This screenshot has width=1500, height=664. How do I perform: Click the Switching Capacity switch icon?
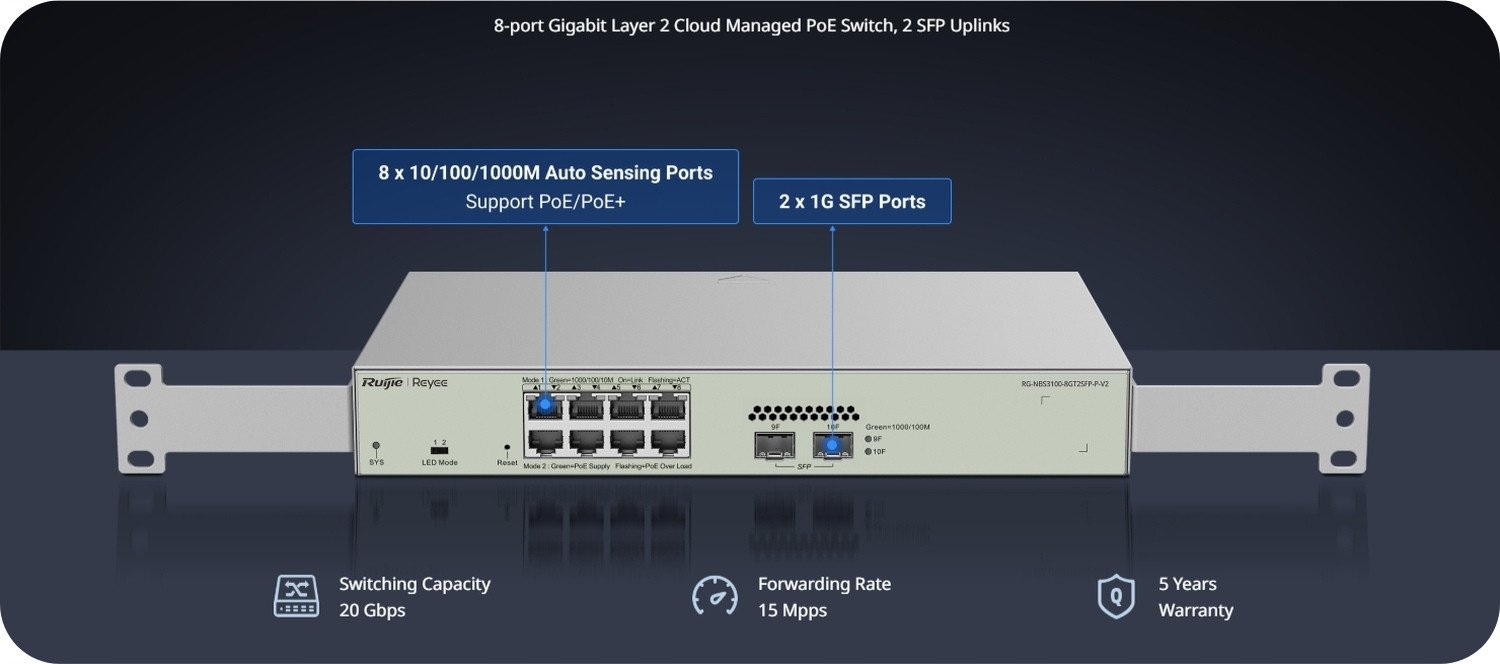coord(296,596)
